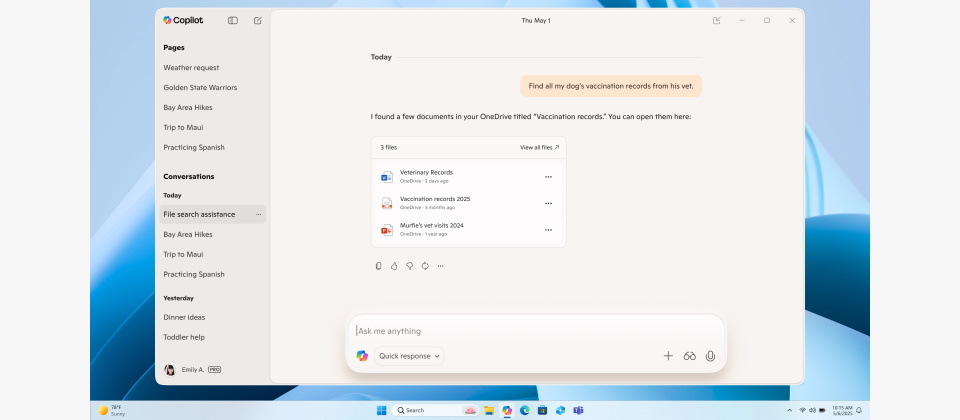
Task: Open more options for Vaccination records 2025
Action: [x=548, y=203]
